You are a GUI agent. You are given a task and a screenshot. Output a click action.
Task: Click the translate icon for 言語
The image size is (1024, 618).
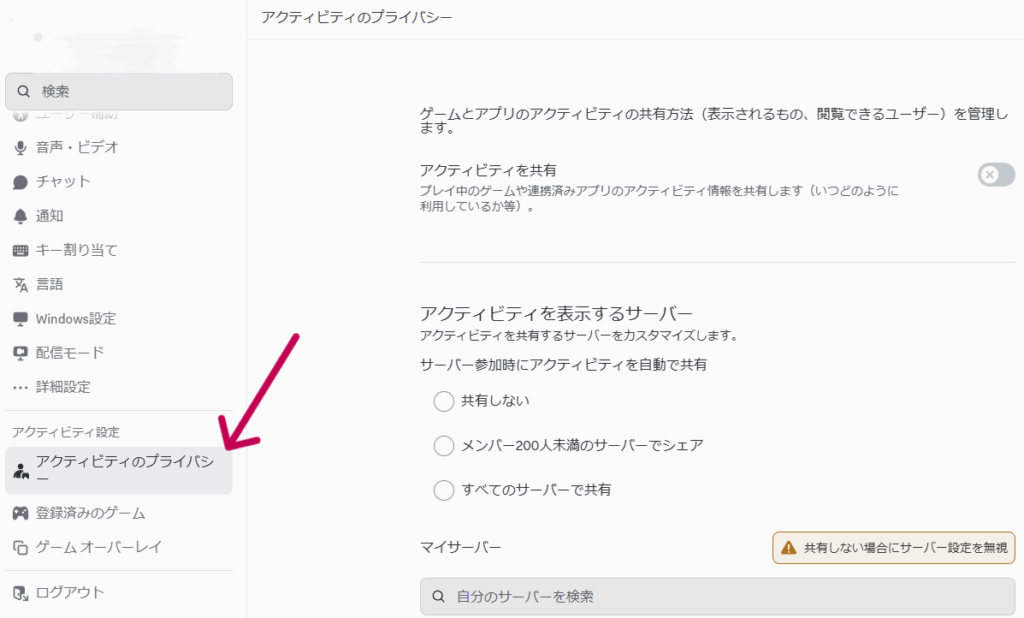click(x=20, y=285)
